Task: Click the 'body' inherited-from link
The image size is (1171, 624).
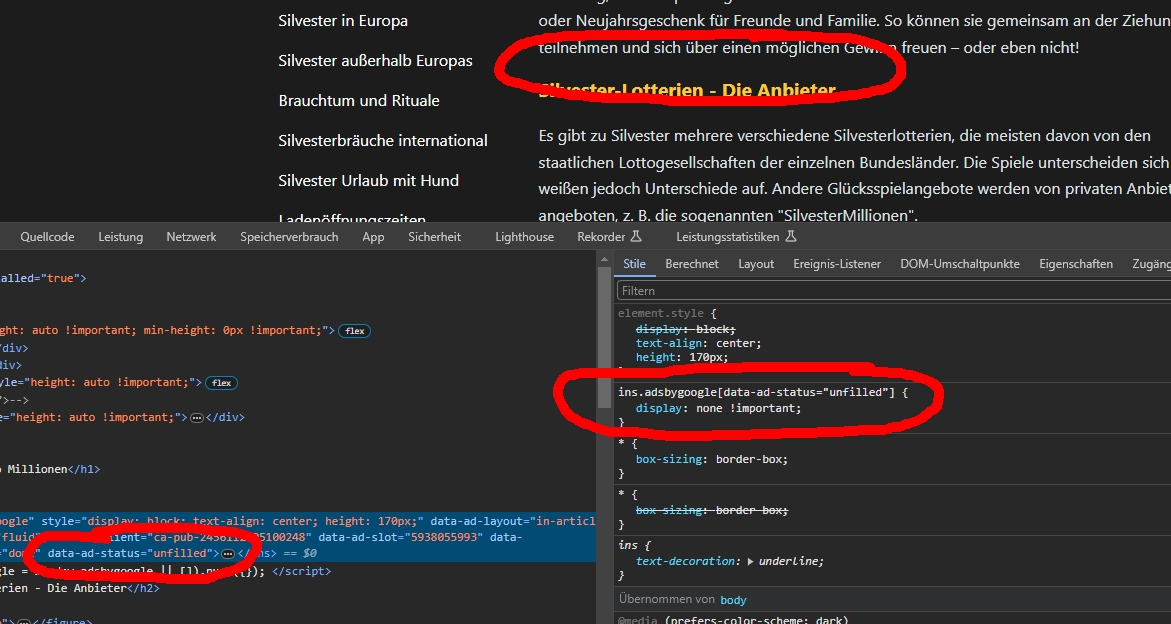Action: 733,600
